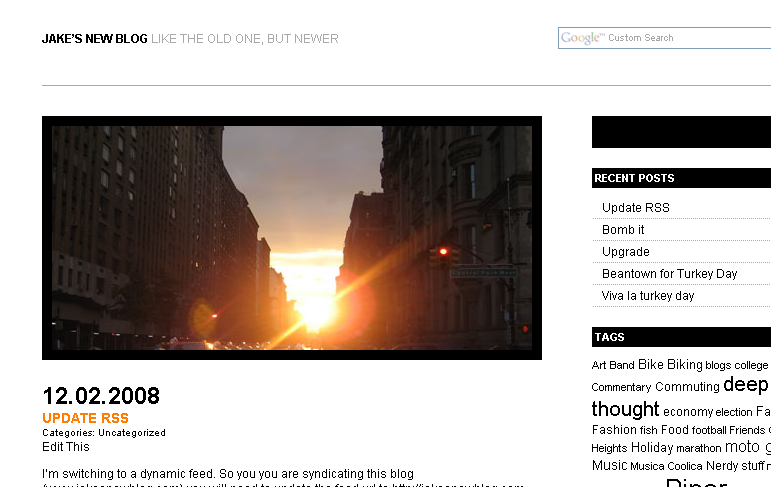Click the sunset street header photo
This screenshot has width=771, height=487.
click(292, 238)
